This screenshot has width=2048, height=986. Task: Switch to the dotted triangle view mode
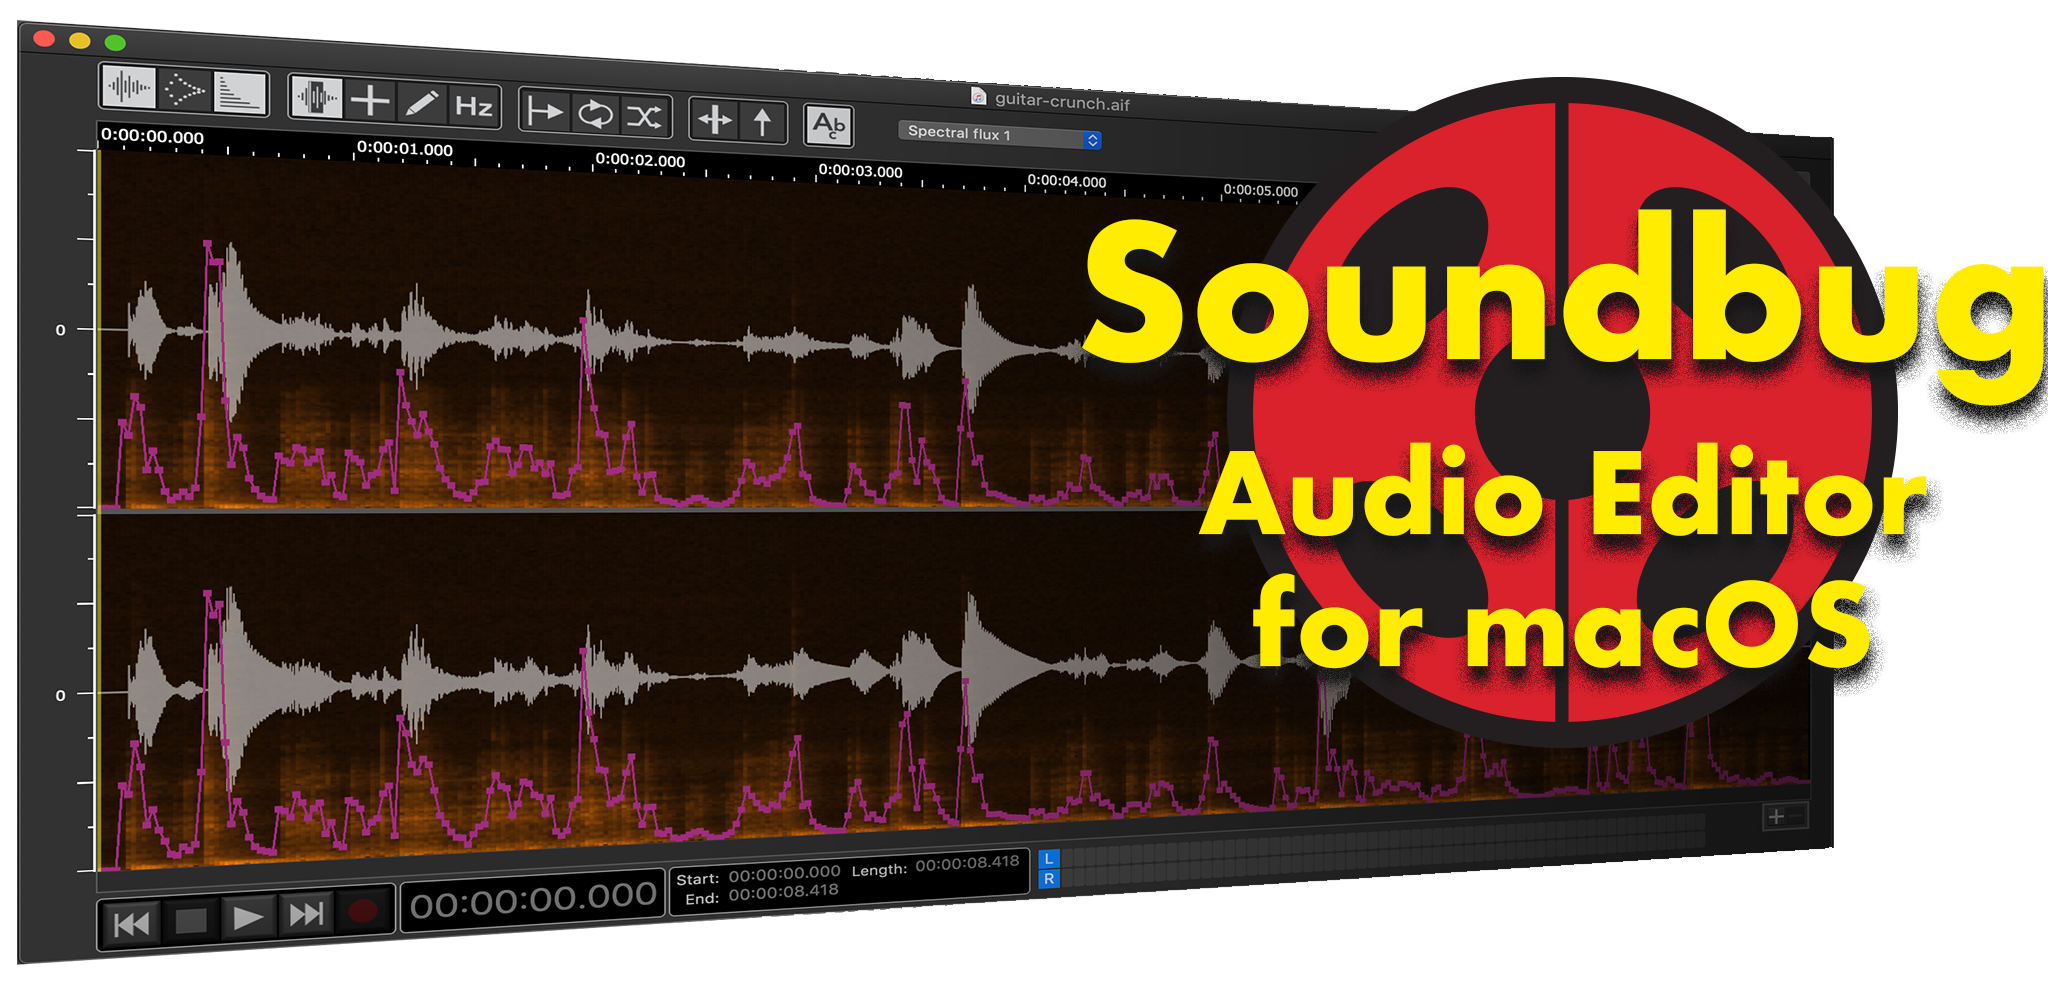(x=184, y=90)
